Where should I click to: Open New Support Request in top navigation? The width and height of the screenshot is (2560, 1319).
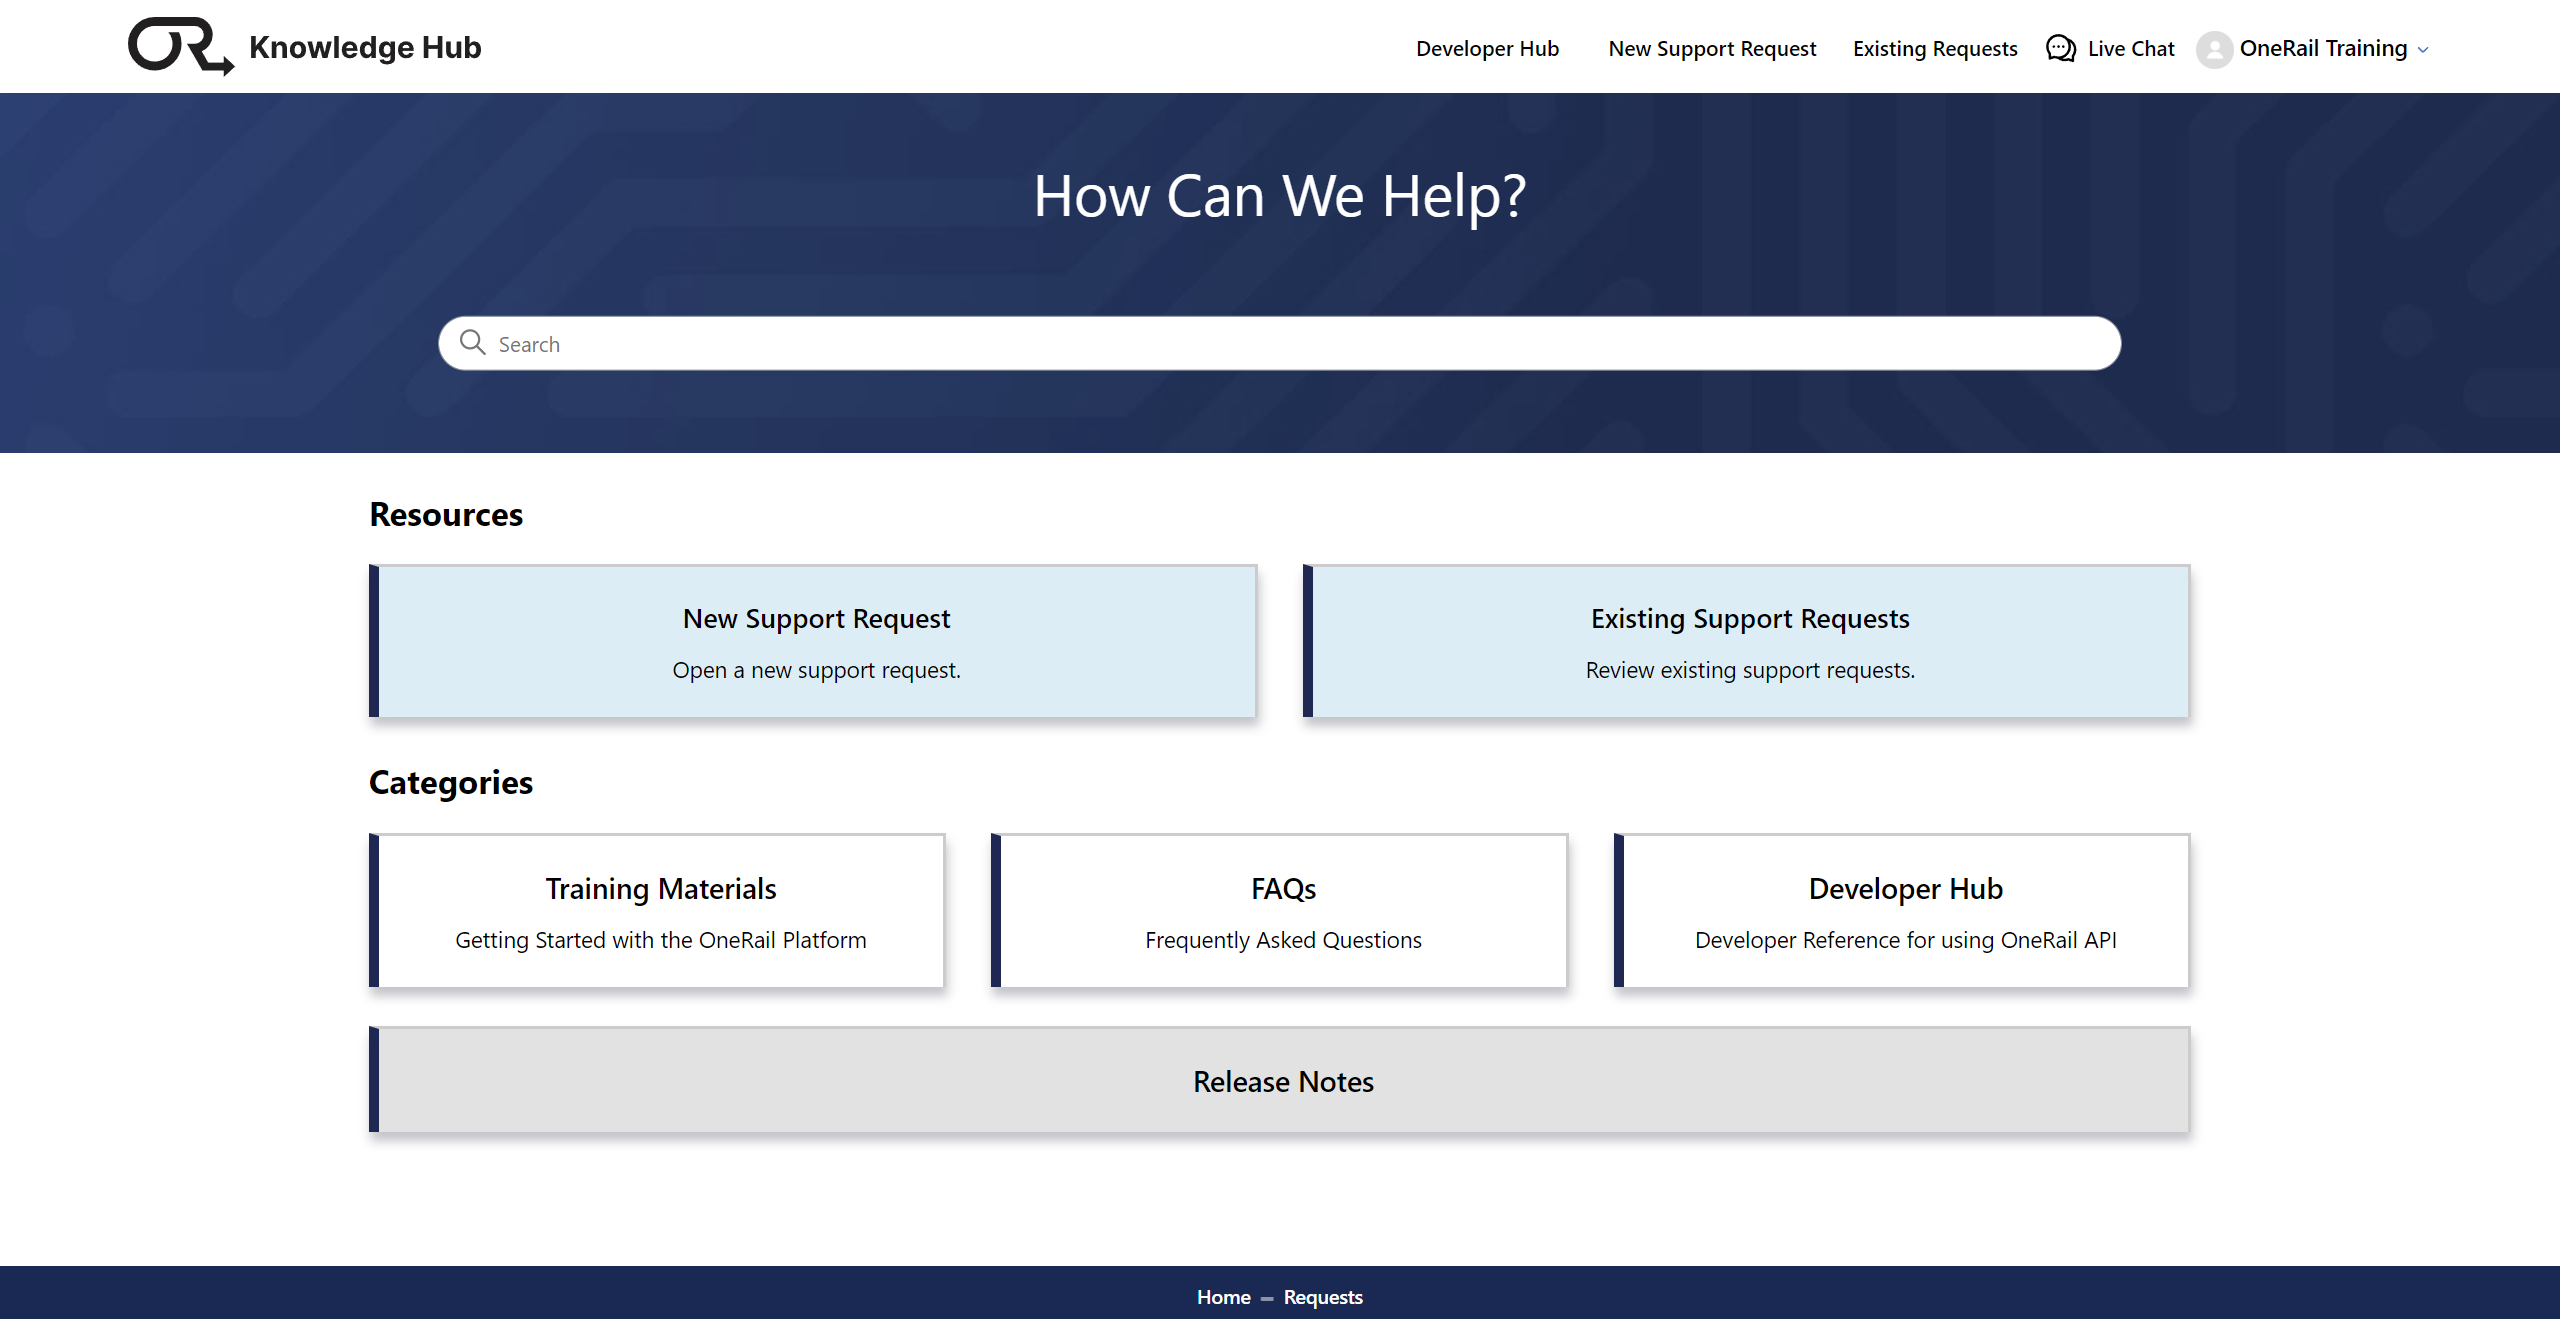coord(1712,48)
